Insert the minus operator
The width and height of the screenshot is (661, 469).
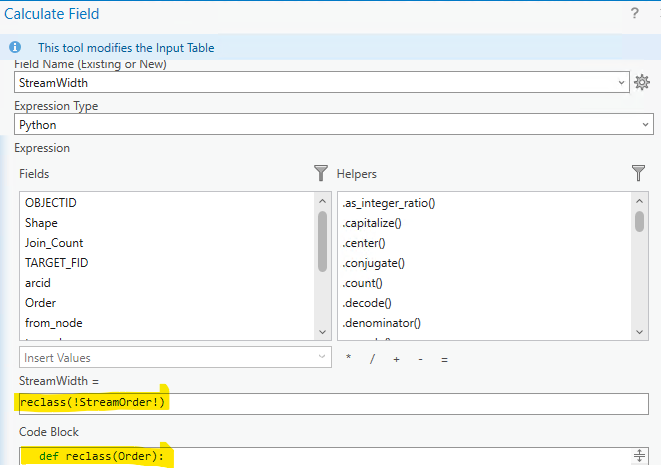point(420,358)
